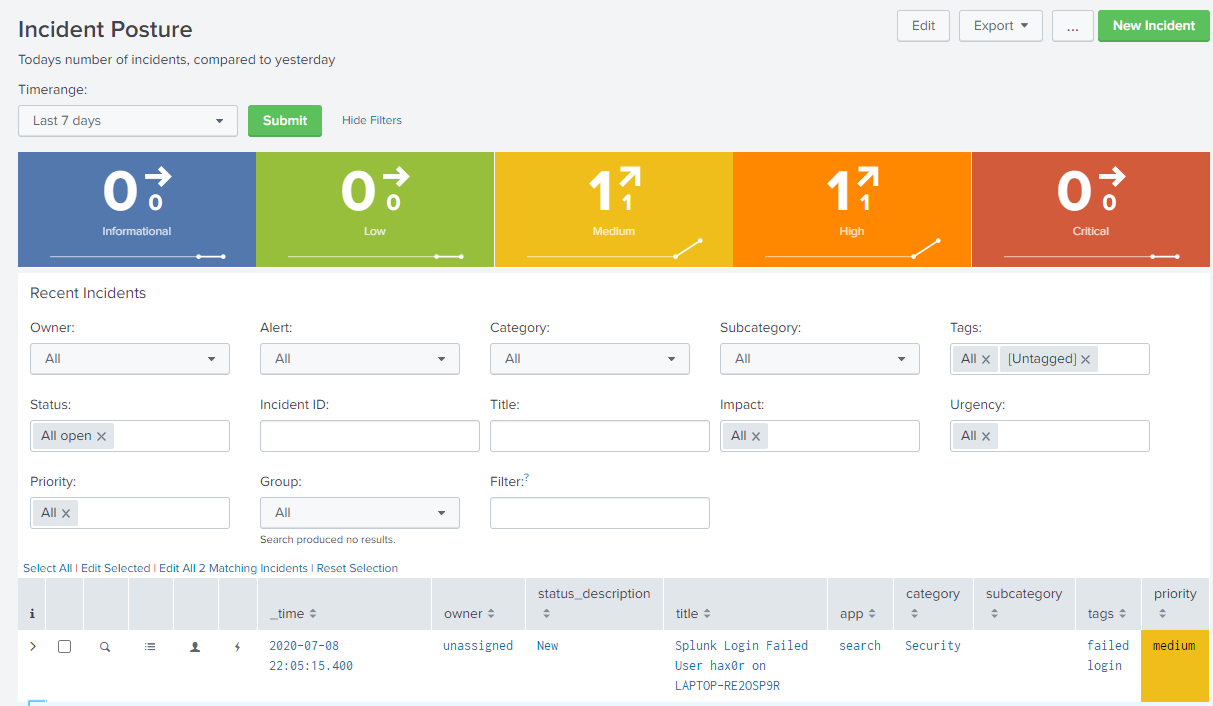Open the '...' more actions menu

click(x=1072, y=26)
